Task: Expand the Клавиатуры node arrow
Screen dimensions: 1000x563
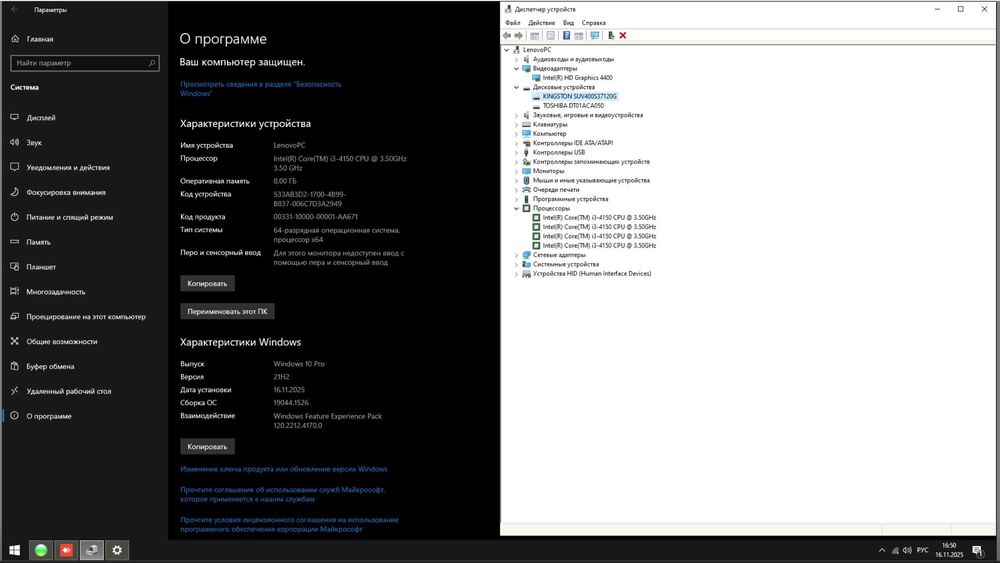Action: [517, 124]
